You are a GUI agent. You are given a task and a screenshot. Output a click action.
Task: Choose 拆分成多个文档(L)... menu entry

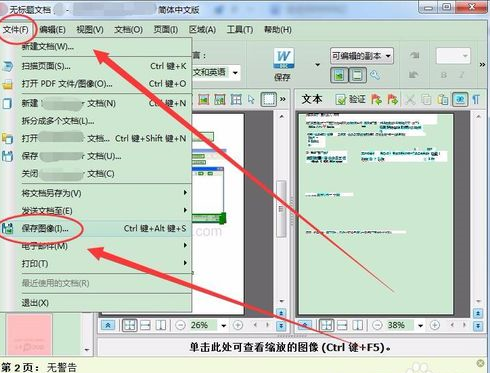[x=97, y=121]
